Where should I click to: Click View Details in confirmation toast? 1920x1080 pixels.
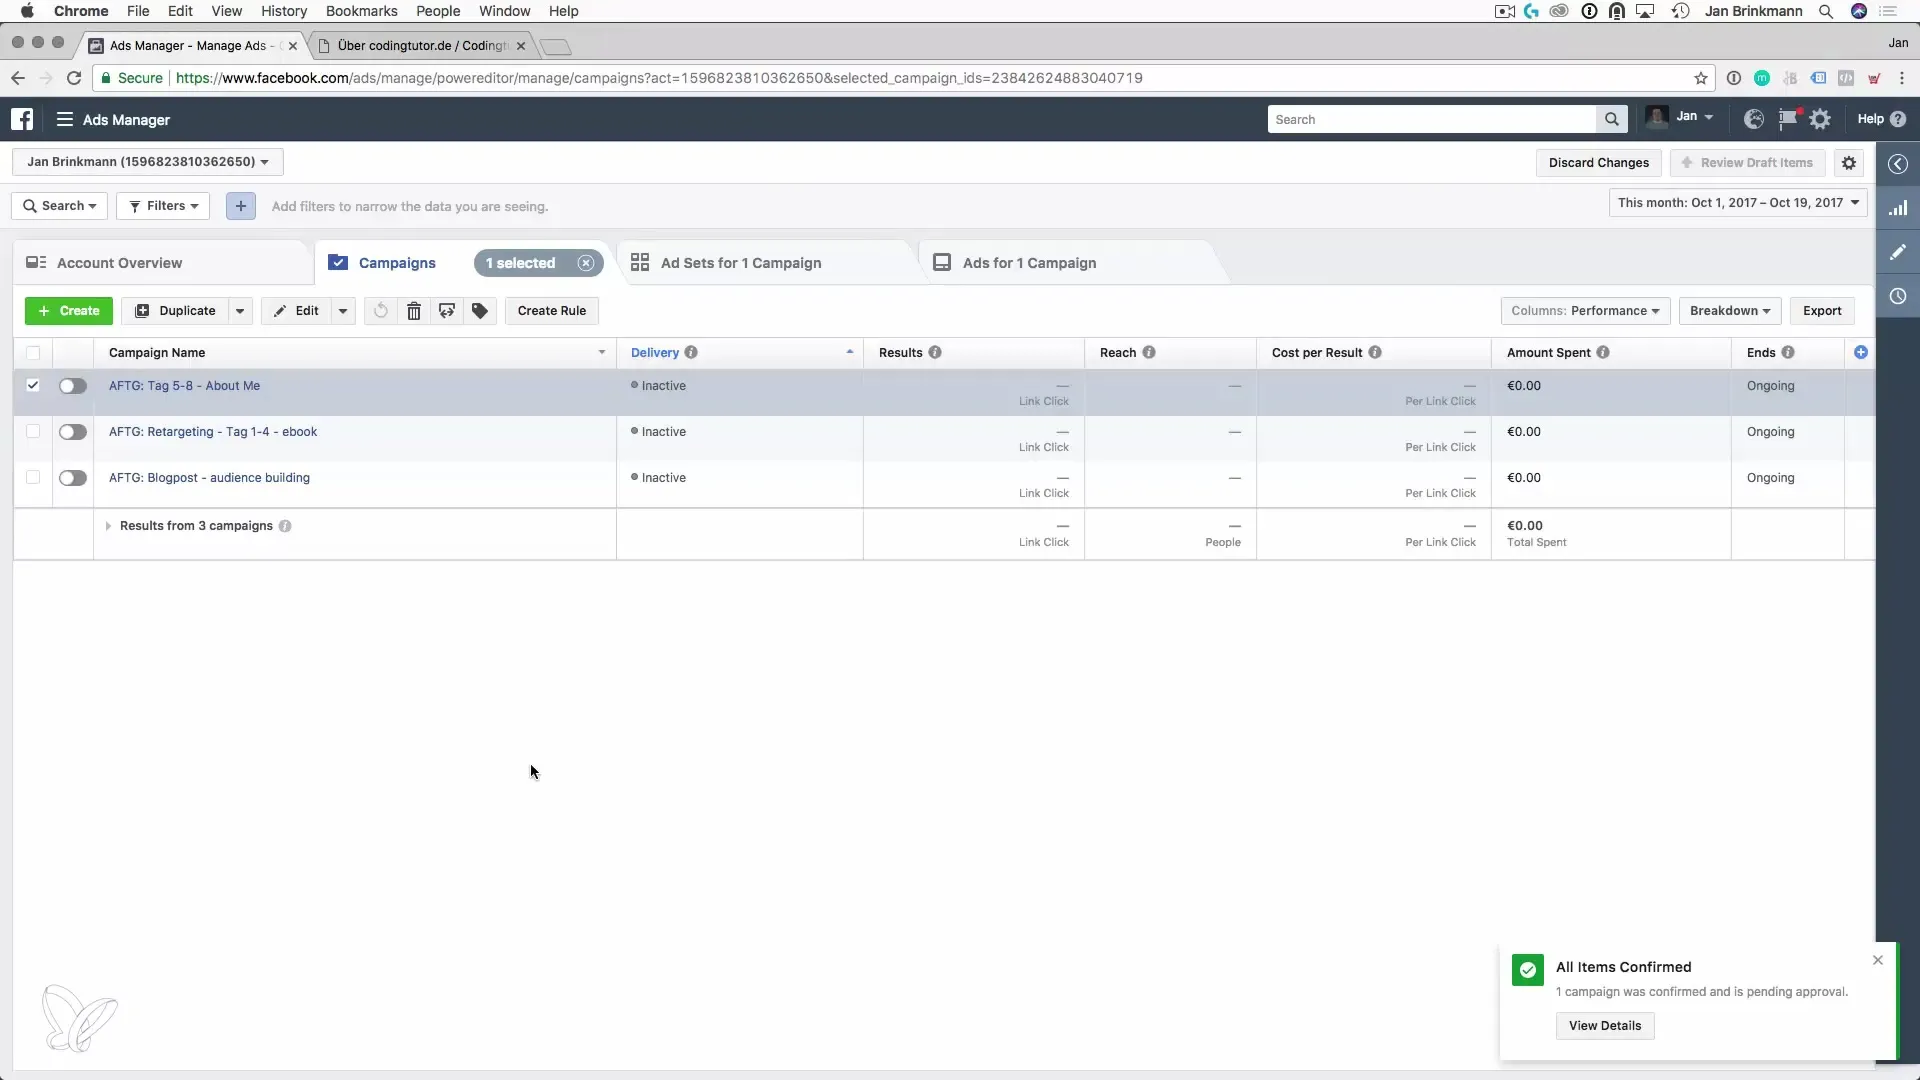[x=1605, y=1026]
